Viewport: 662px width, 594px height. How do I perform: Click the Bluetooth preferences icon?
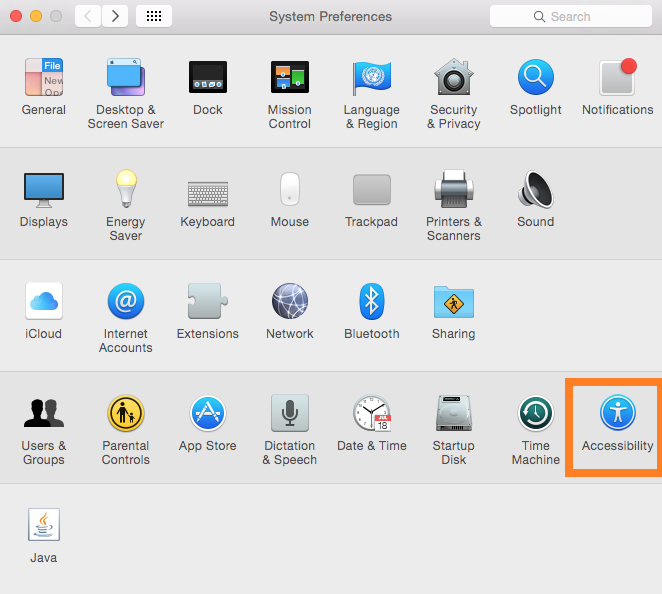tap(372, 302)
